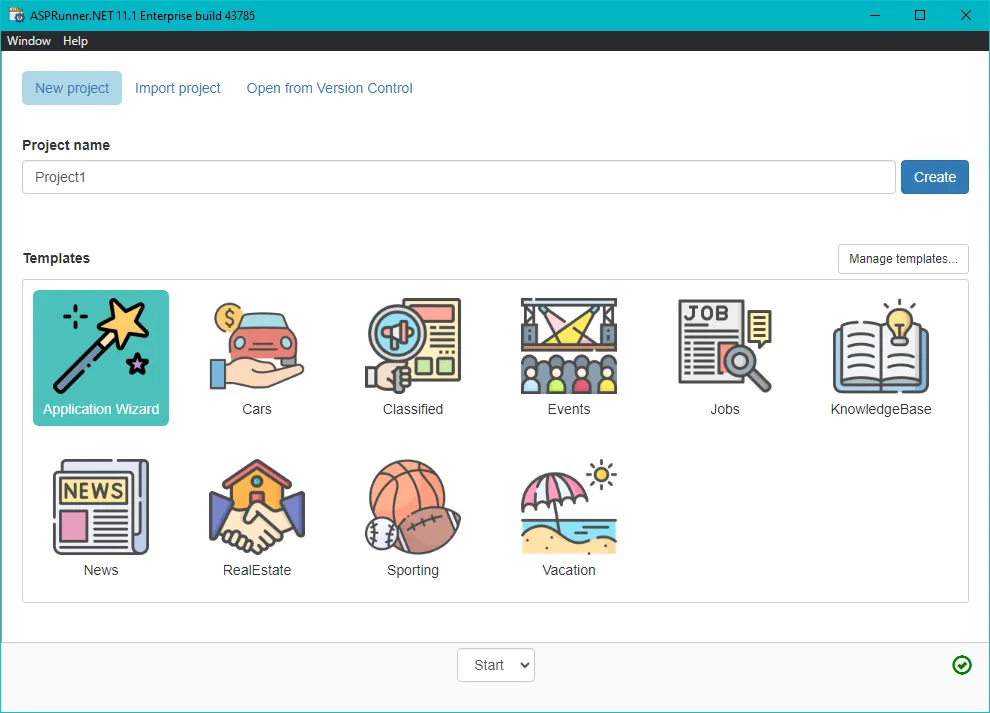Open the Help menu

pyautogui.click(x=75, y=41)
